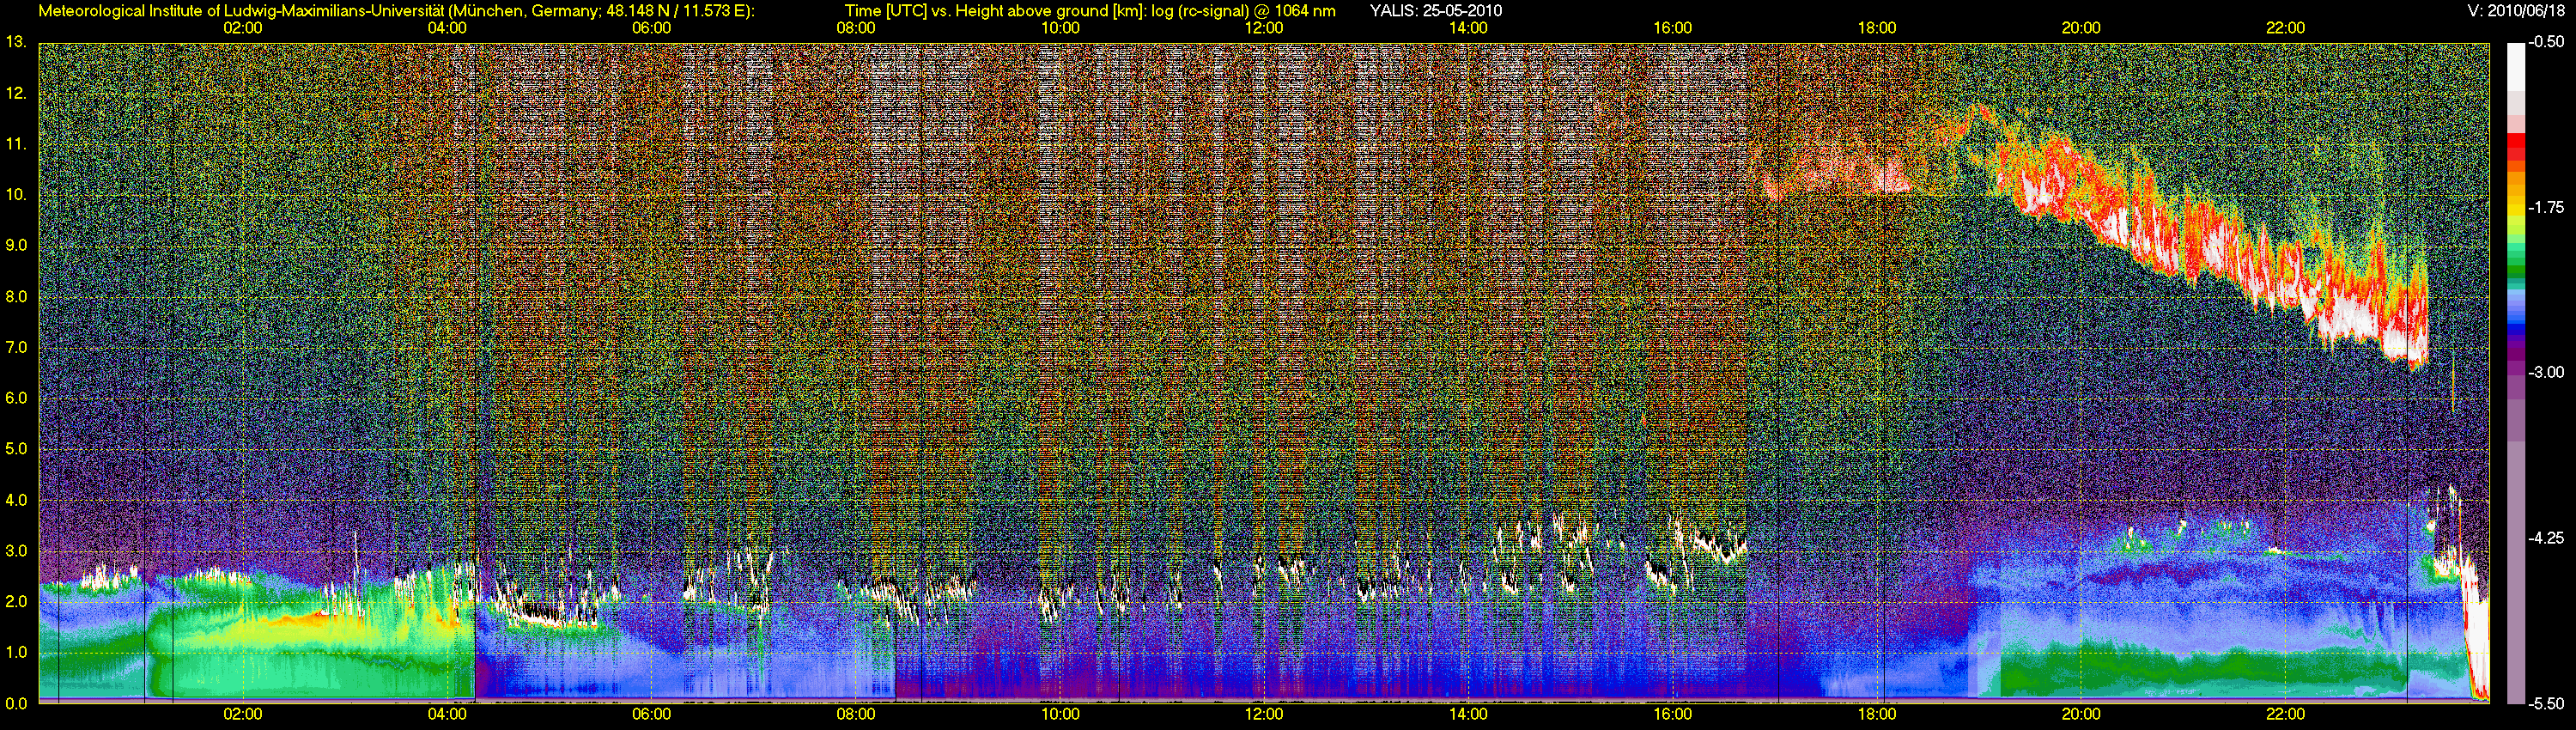Click the -3.00 color scale value
2576x730 pixels.
[x=2545, y=373]
